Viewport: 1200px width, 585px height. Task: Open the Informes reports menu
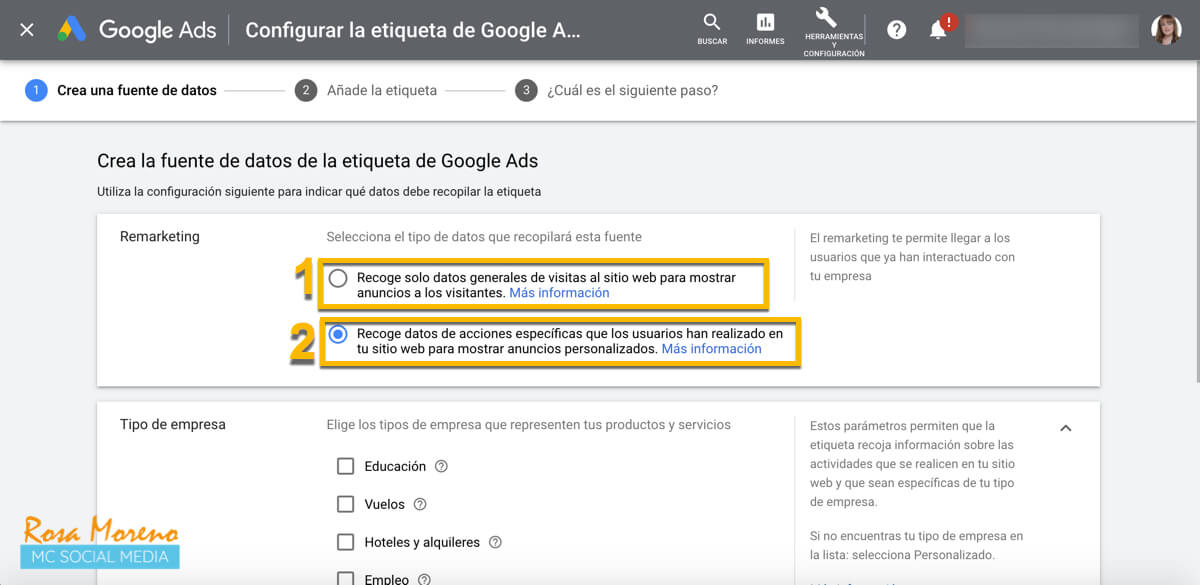[765, 28]
